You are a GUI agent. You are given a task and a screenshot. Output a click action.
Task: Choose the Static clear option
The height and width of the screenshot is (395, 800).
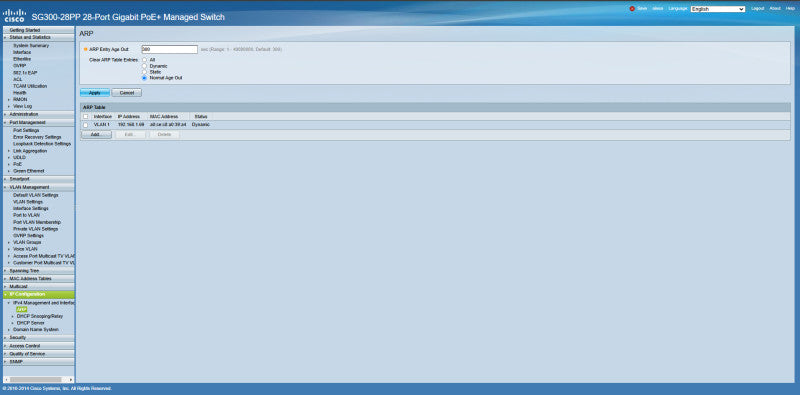(x=144, y=72)
